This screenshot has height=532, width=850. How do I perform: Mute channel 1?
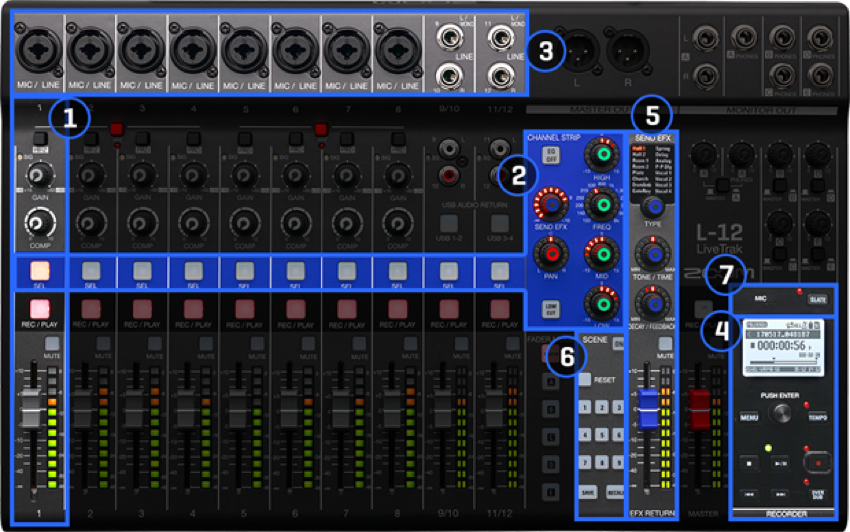[x=53, y=344]
